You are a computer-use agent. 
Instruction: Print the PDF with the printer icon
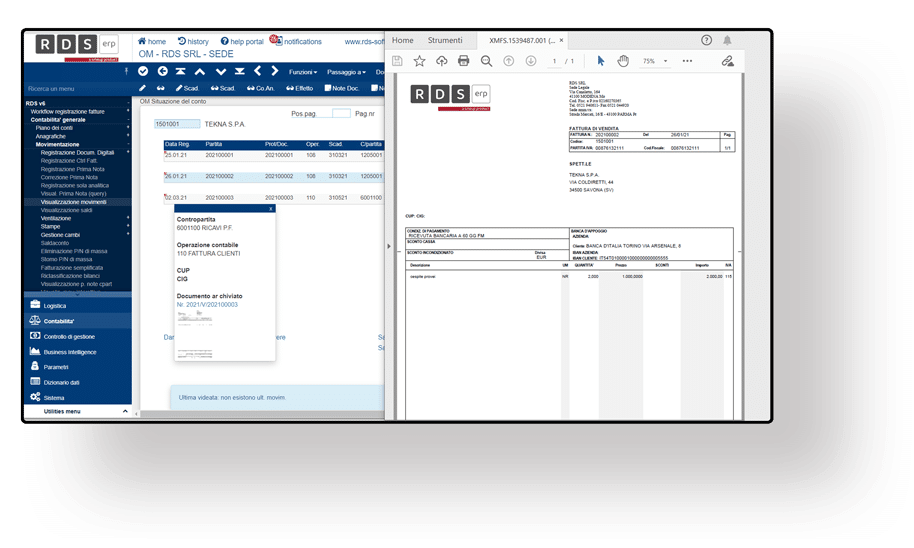(x=463, y=61)
